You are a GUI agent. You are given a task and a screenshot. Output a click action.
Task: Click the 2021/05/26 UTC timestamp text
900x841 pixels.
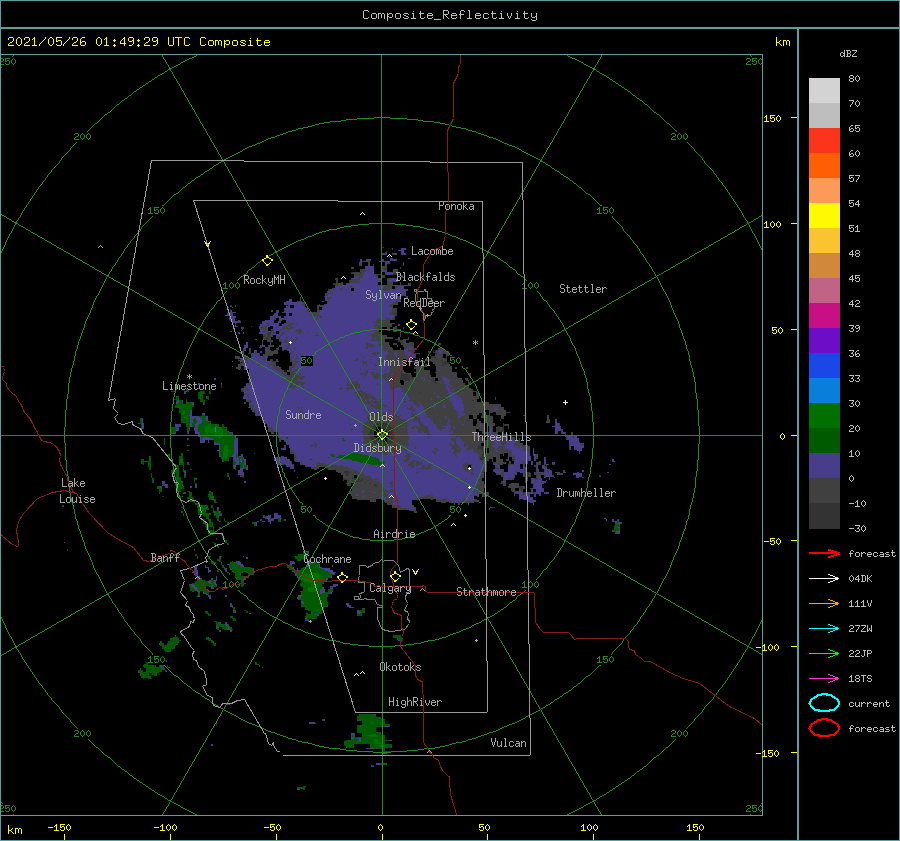coord(139,42)
